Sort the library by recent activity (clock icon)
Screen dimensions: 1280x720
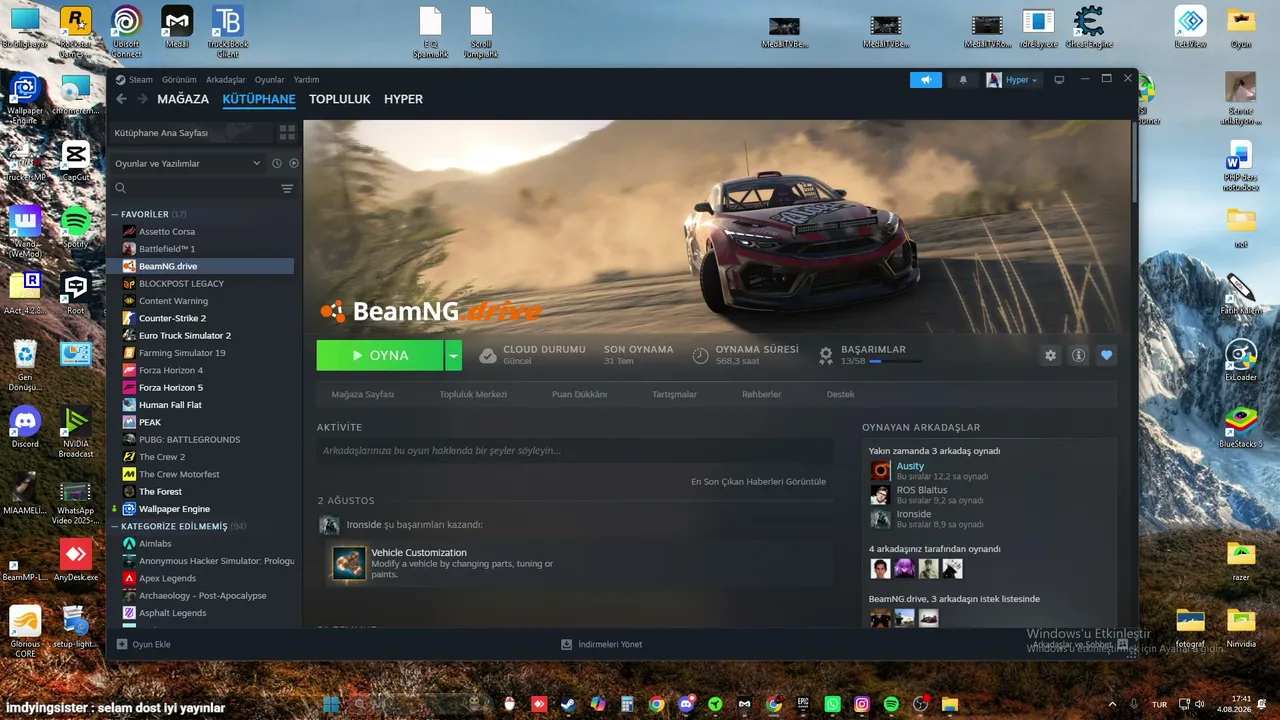[276, 163]
